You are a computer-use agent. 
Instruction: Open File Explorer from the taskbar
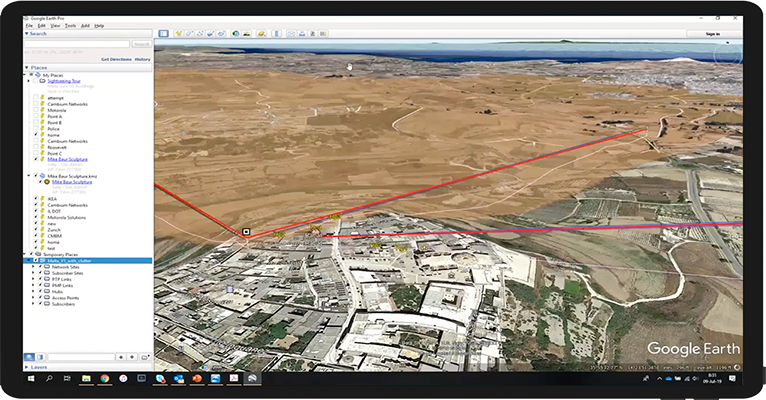tap(86, 378)
